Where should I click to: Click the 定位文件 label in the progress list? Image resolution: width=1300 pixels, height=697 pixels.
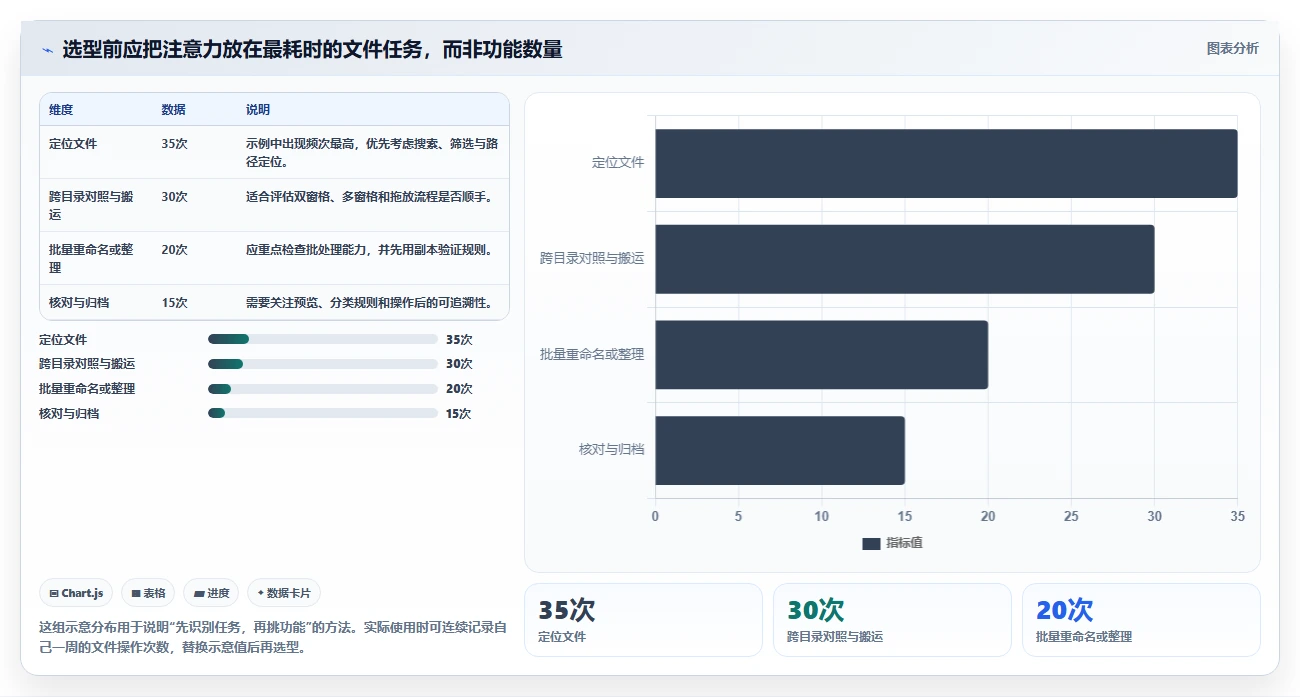point(63,340)
